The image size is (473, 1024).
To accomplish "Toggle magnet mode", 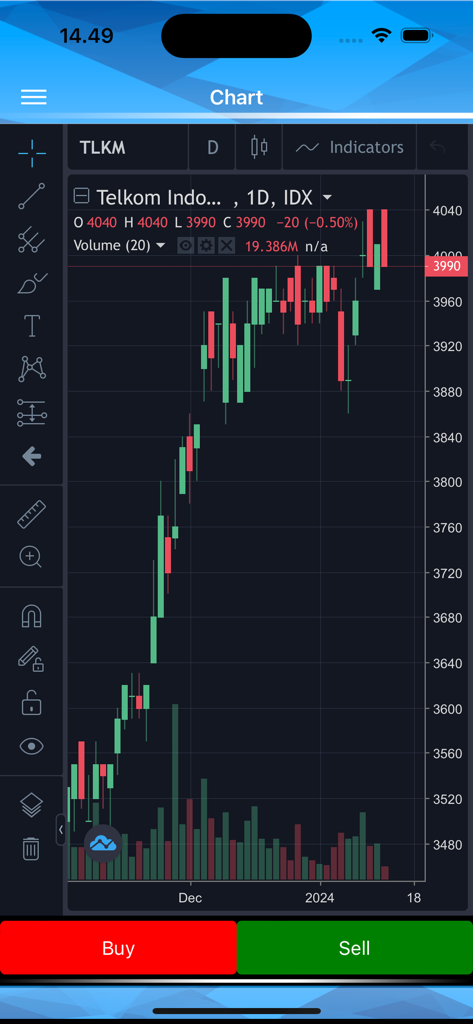I will [x=32, y=616].
